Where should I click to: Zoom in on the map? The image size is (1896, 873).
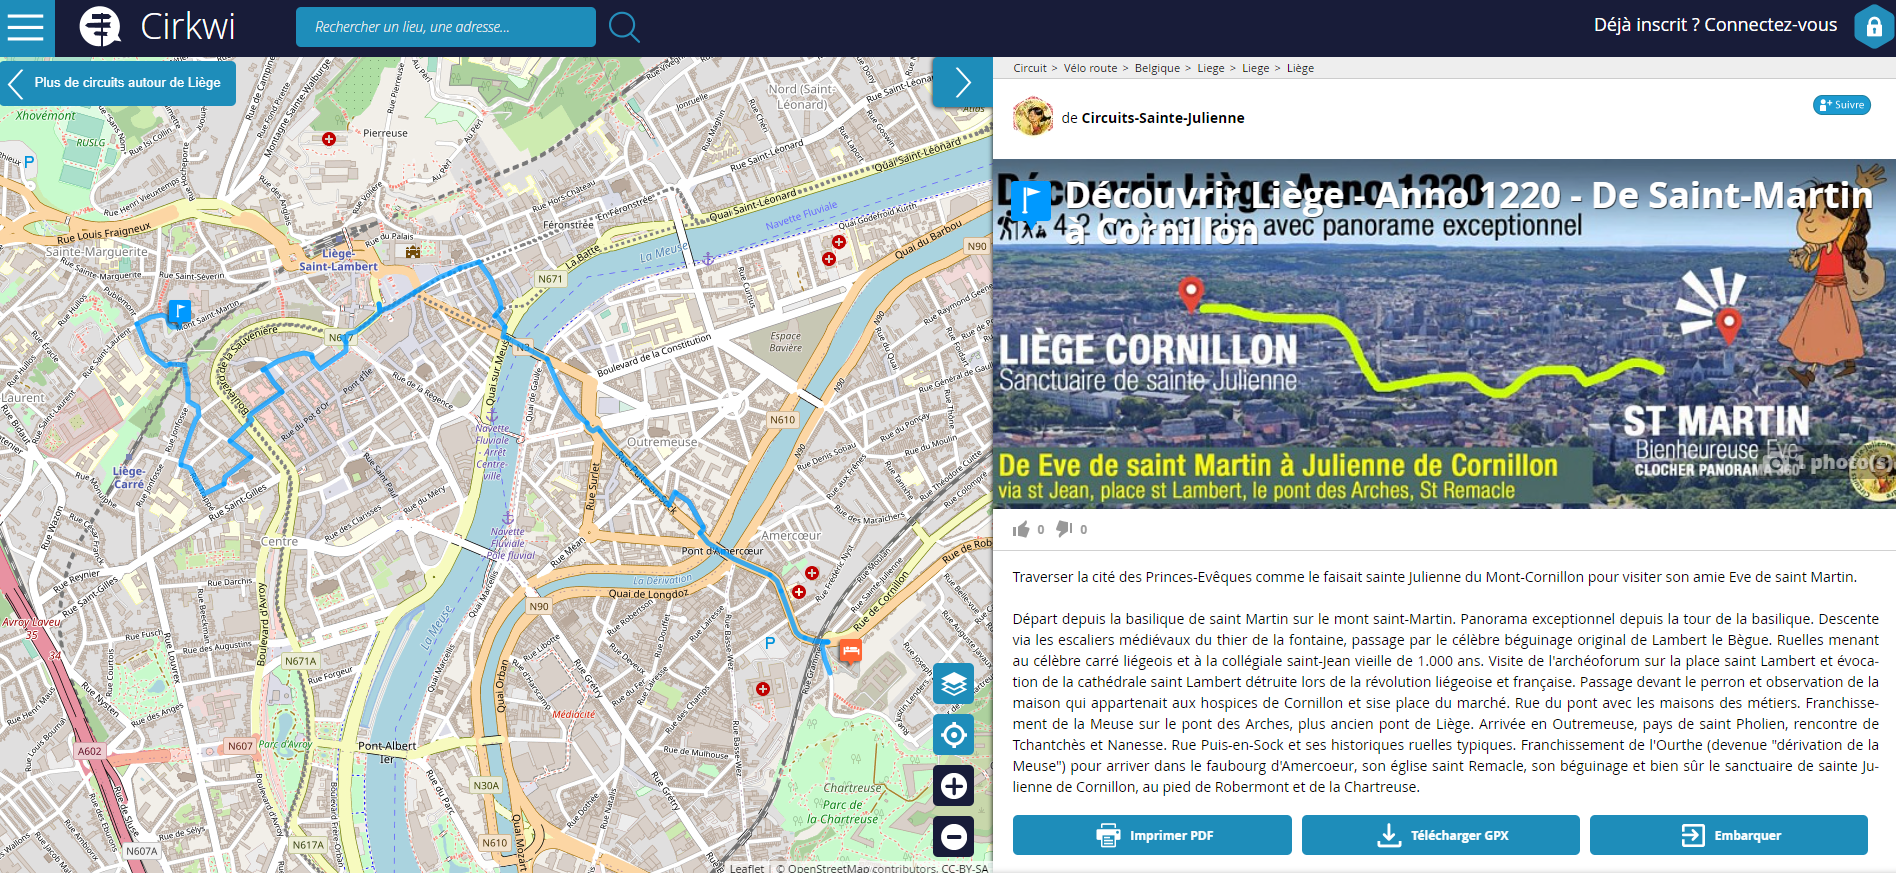pyautogui.click(x=954, y=786)
